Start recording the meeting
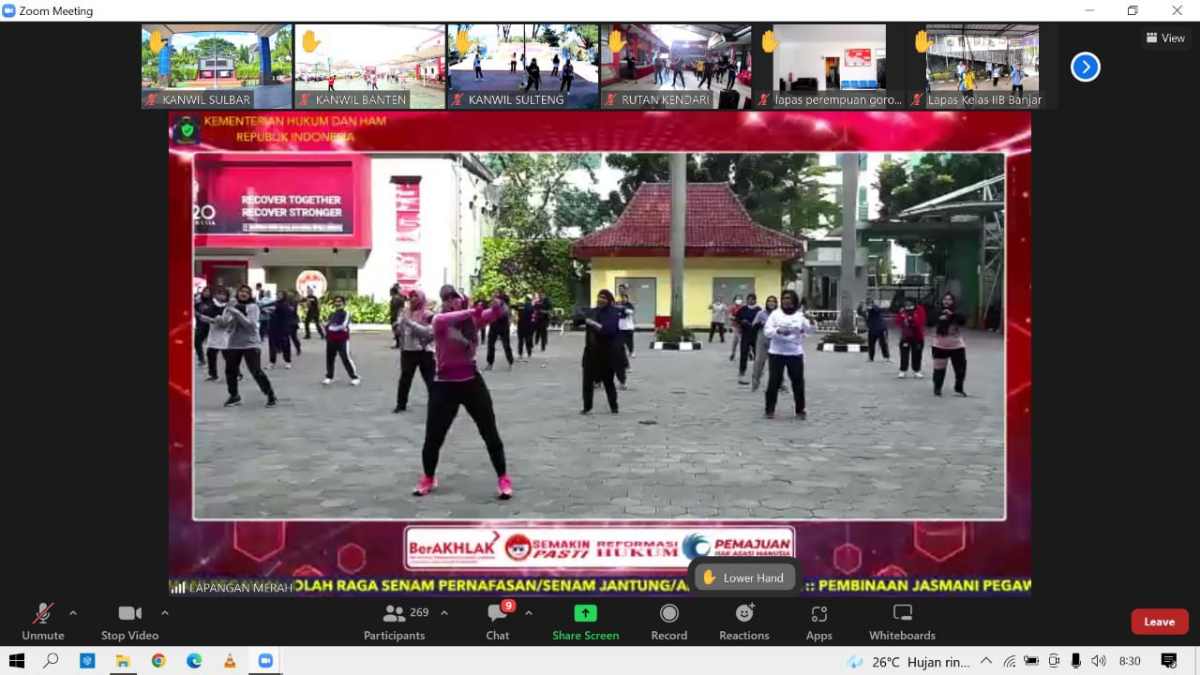The image size is (1200, 675). (669, 621)
